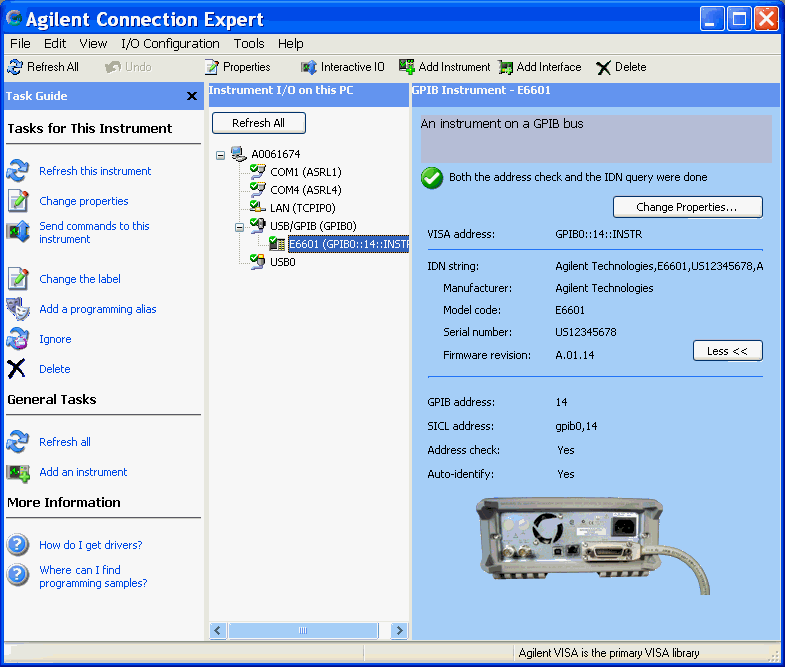Click the Refresh all link
Screen dimensions: 785x667
click(65, 442)
